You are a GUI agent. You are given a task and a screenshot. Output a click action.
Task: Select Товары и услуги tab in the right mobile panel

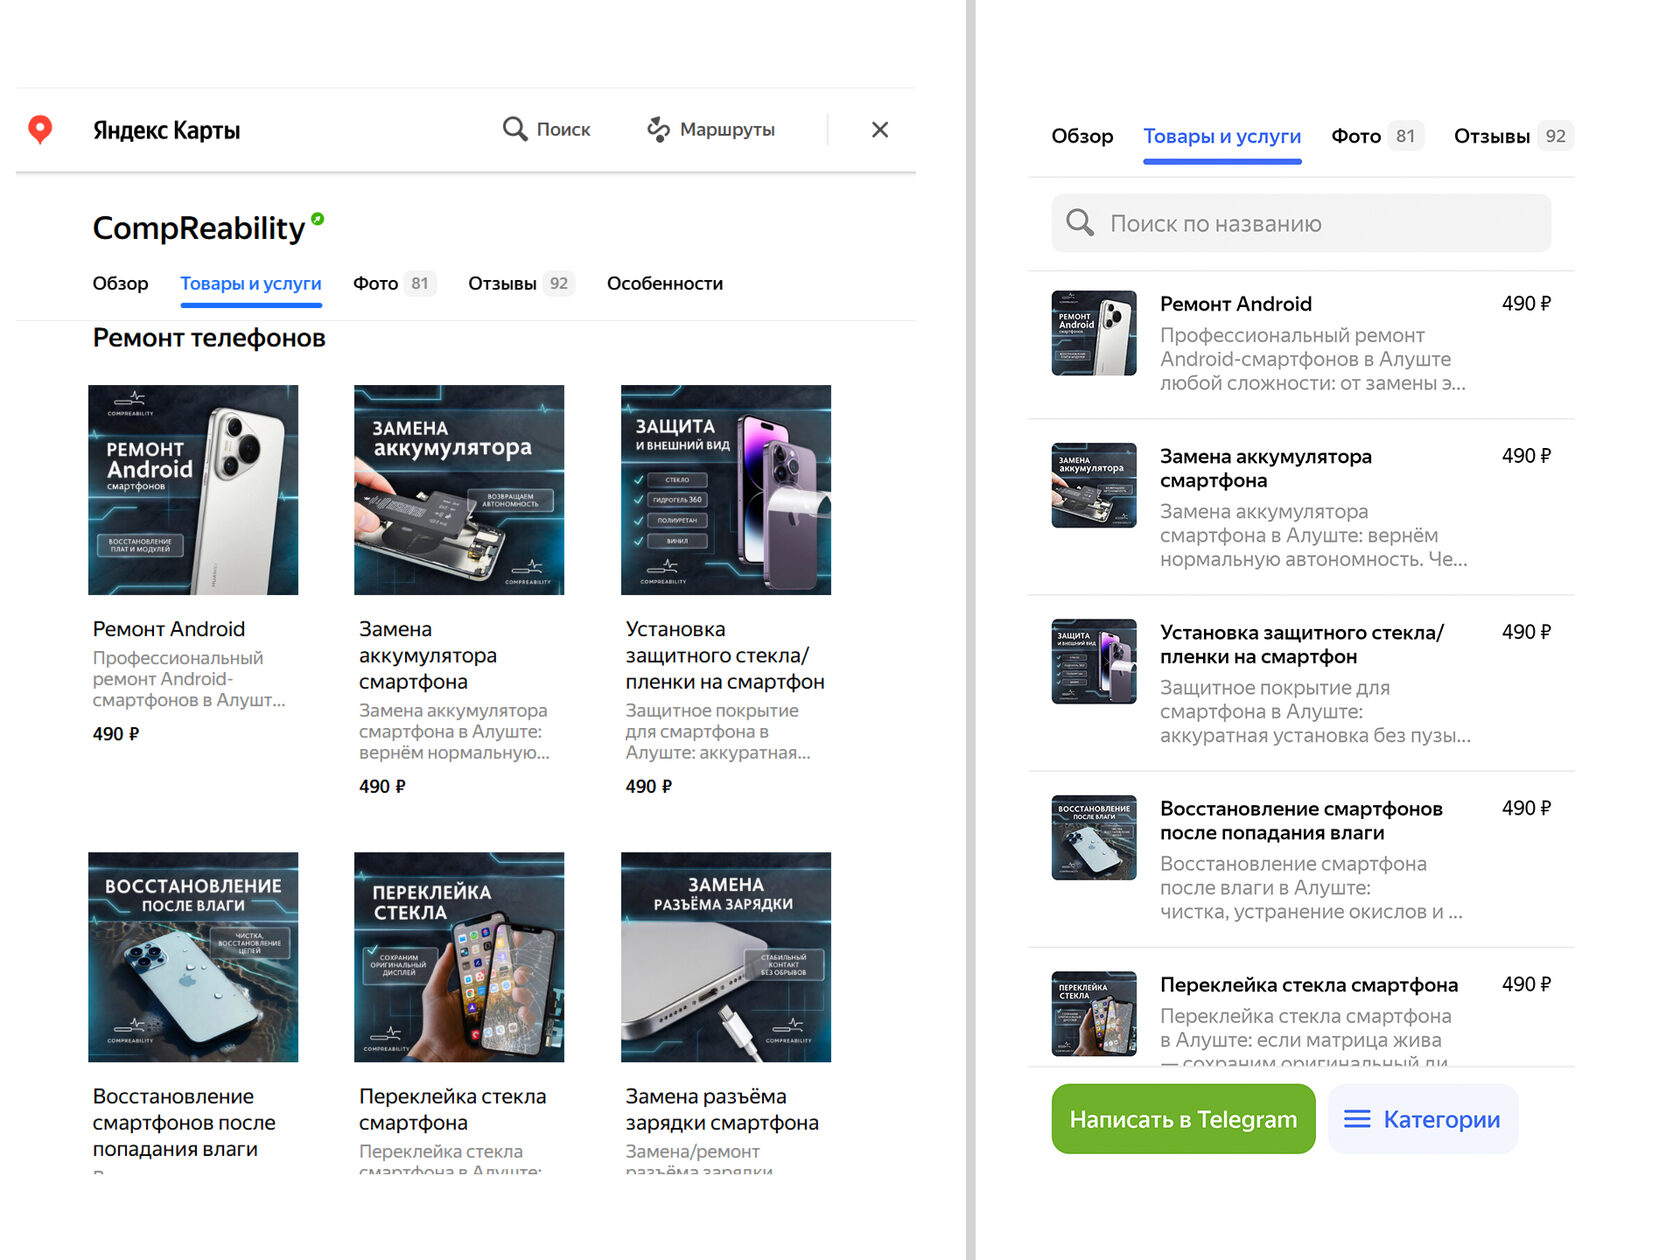pos(1222,136)
